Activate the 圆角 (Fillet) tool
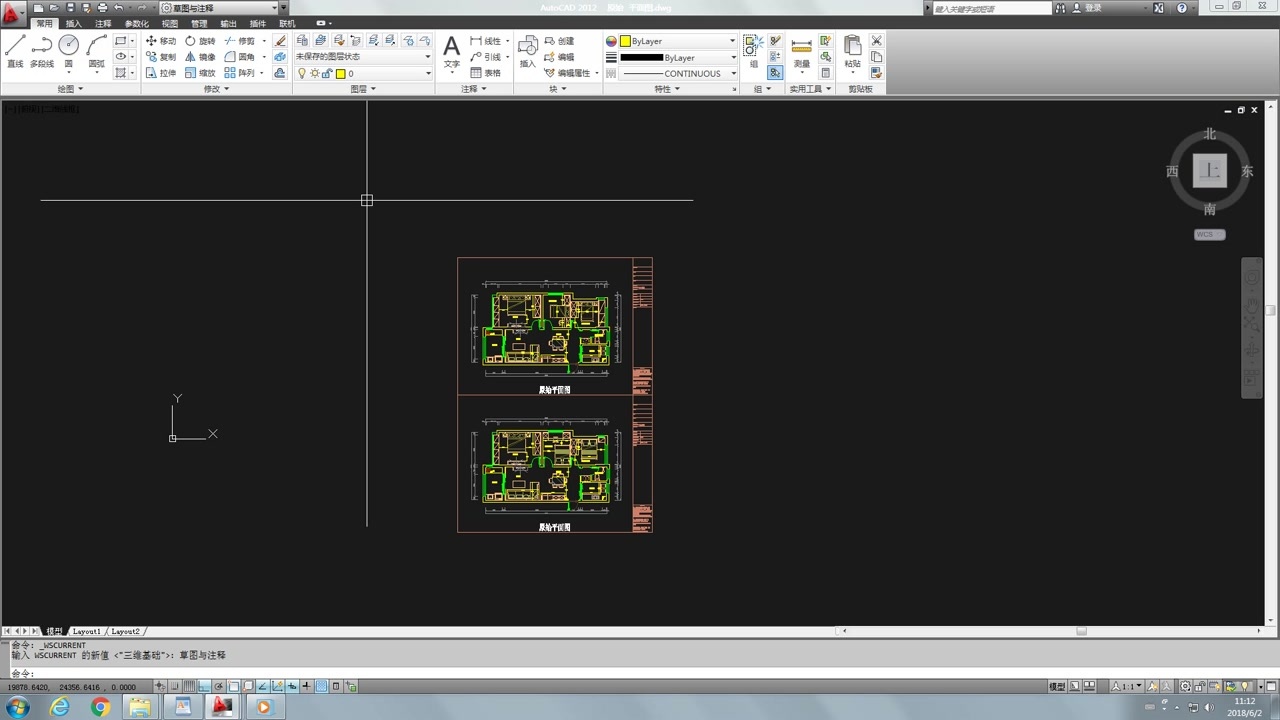Image resolution: width=1280 pixels, height=720 pixels. [240, 57]
